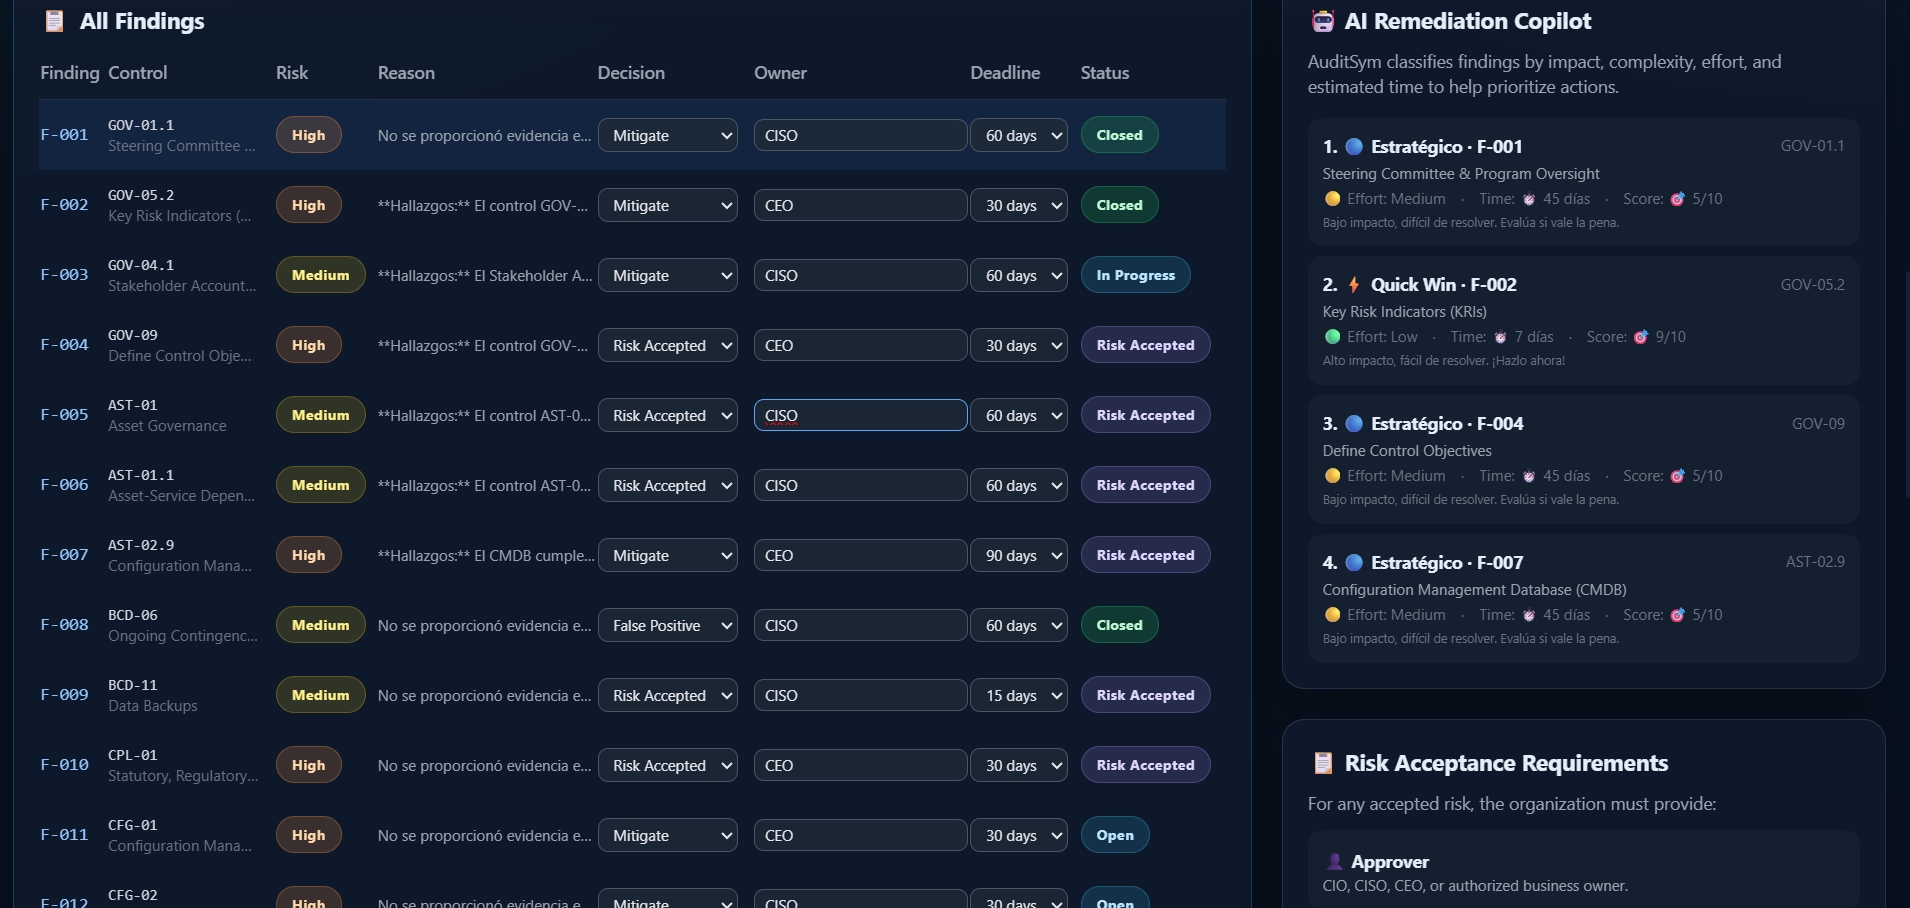The image size is (1910, 908).
Task: Open the 15 days deadline dropdown for F-009
Action: 1019,695
